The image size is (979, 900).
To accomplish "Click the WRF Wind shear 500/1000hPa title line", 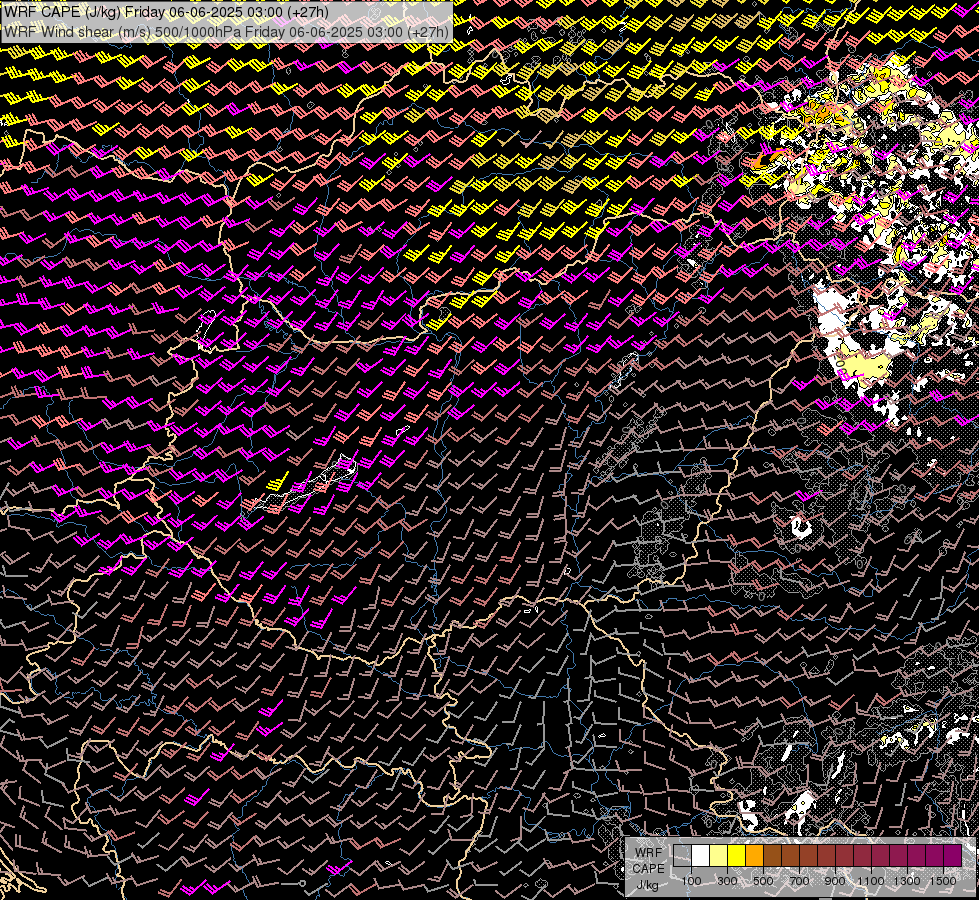I will click(x=225, y=31).
